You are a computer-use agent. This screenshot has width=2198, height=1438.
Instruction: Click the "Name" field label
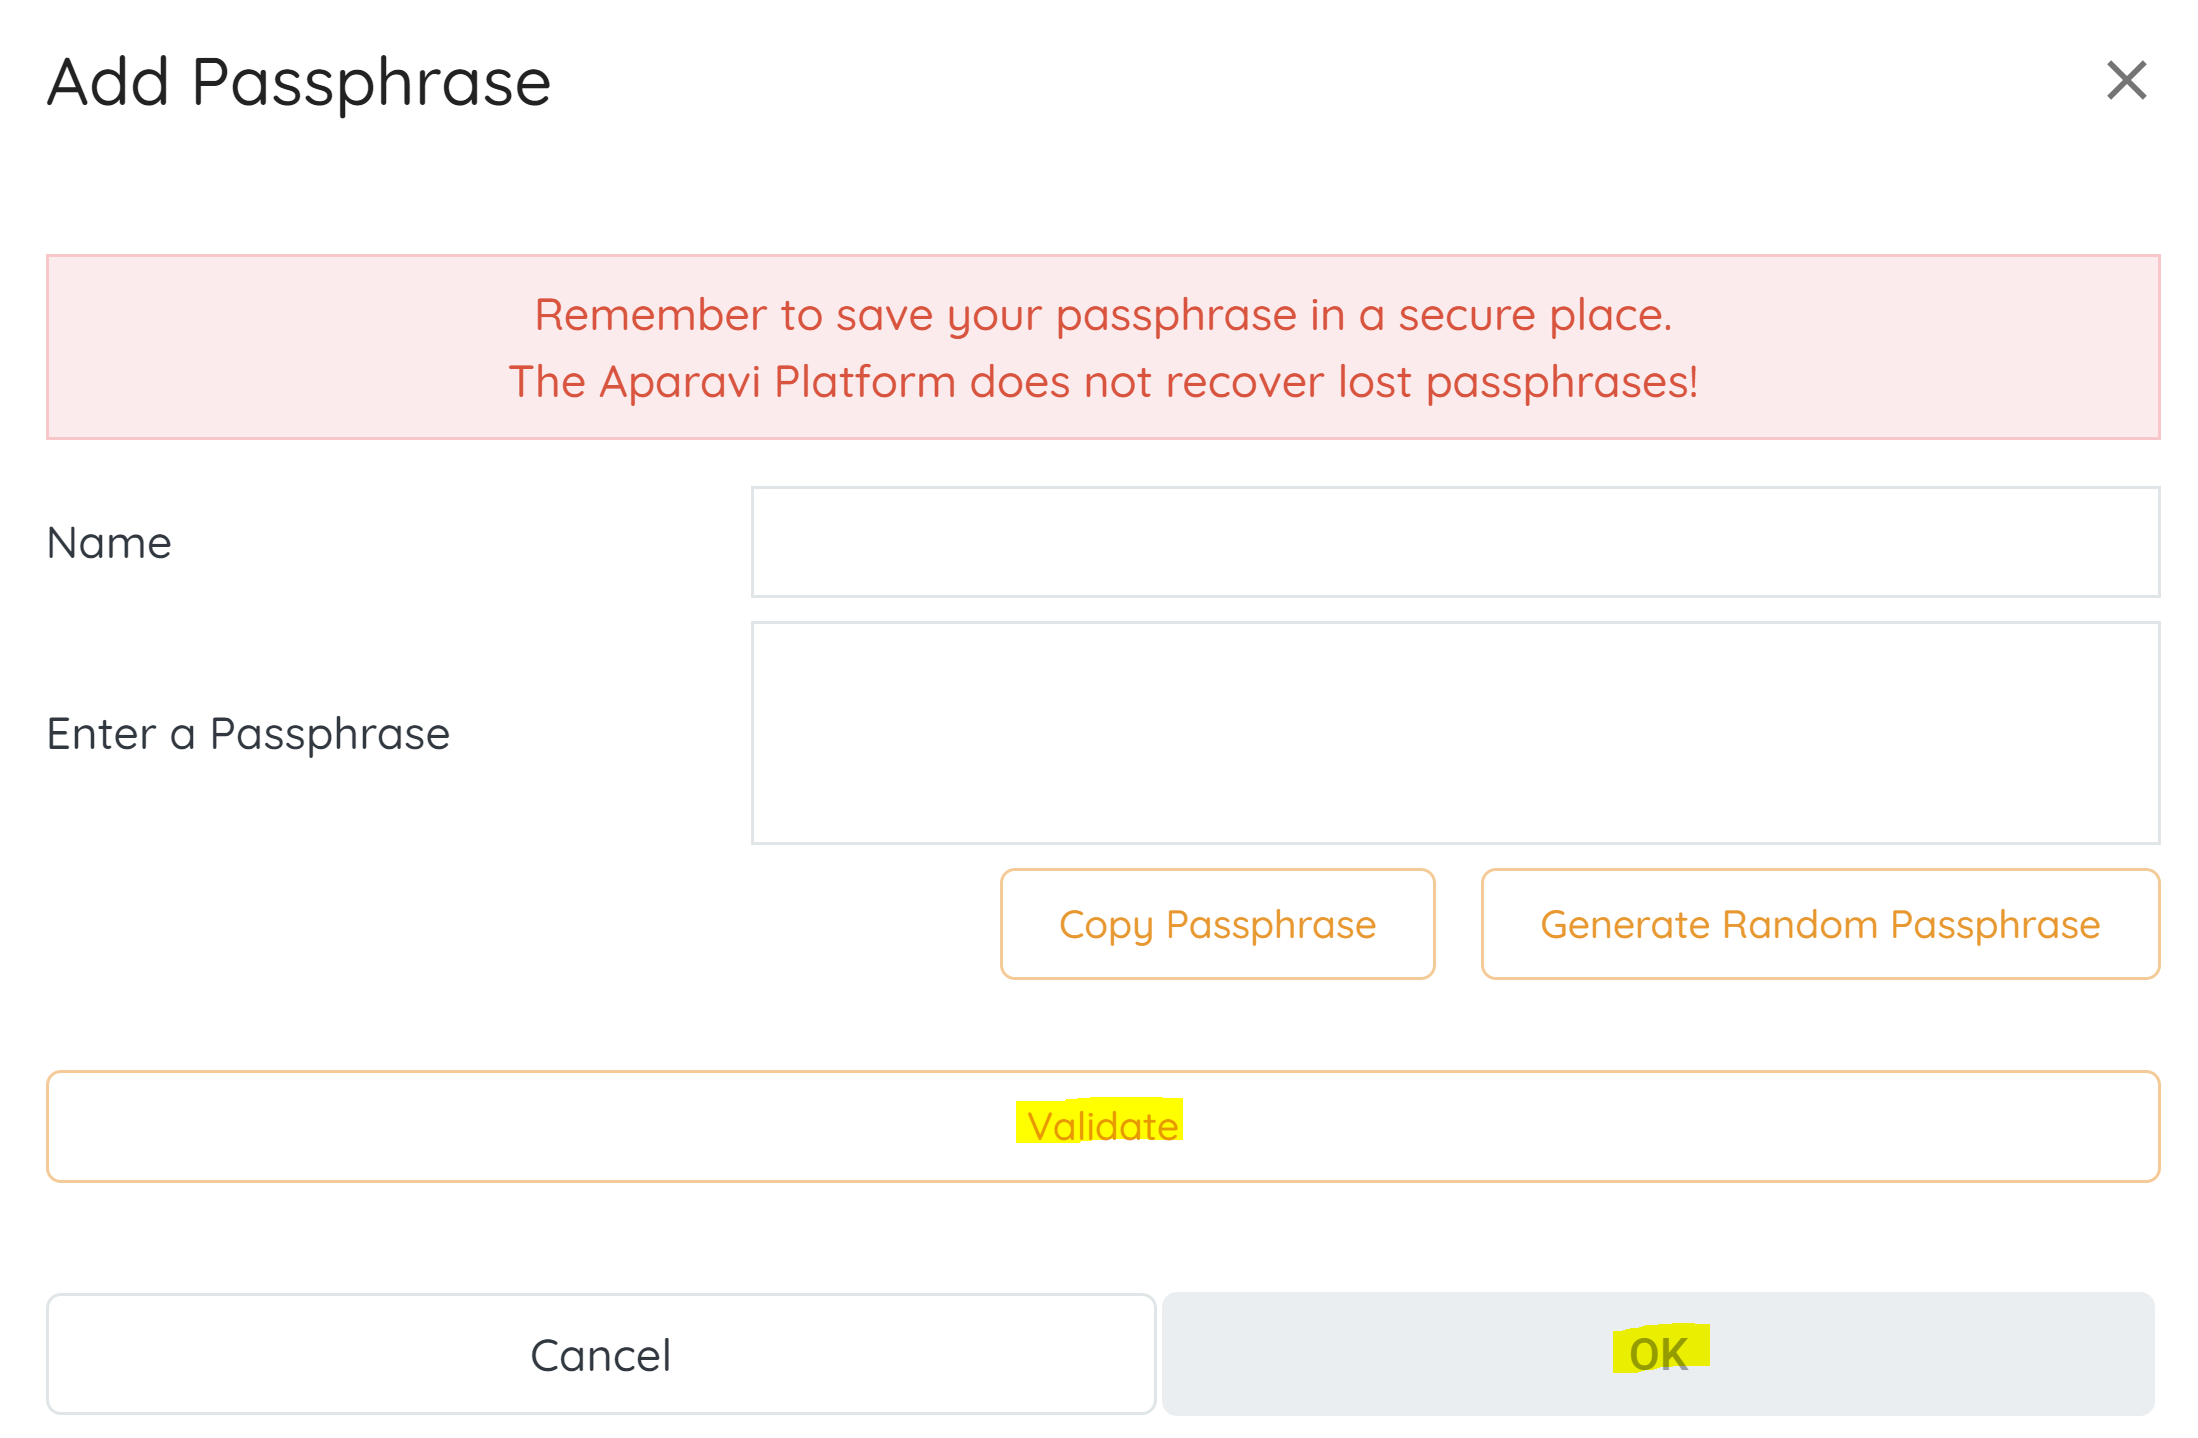click(x=109, y=543)
